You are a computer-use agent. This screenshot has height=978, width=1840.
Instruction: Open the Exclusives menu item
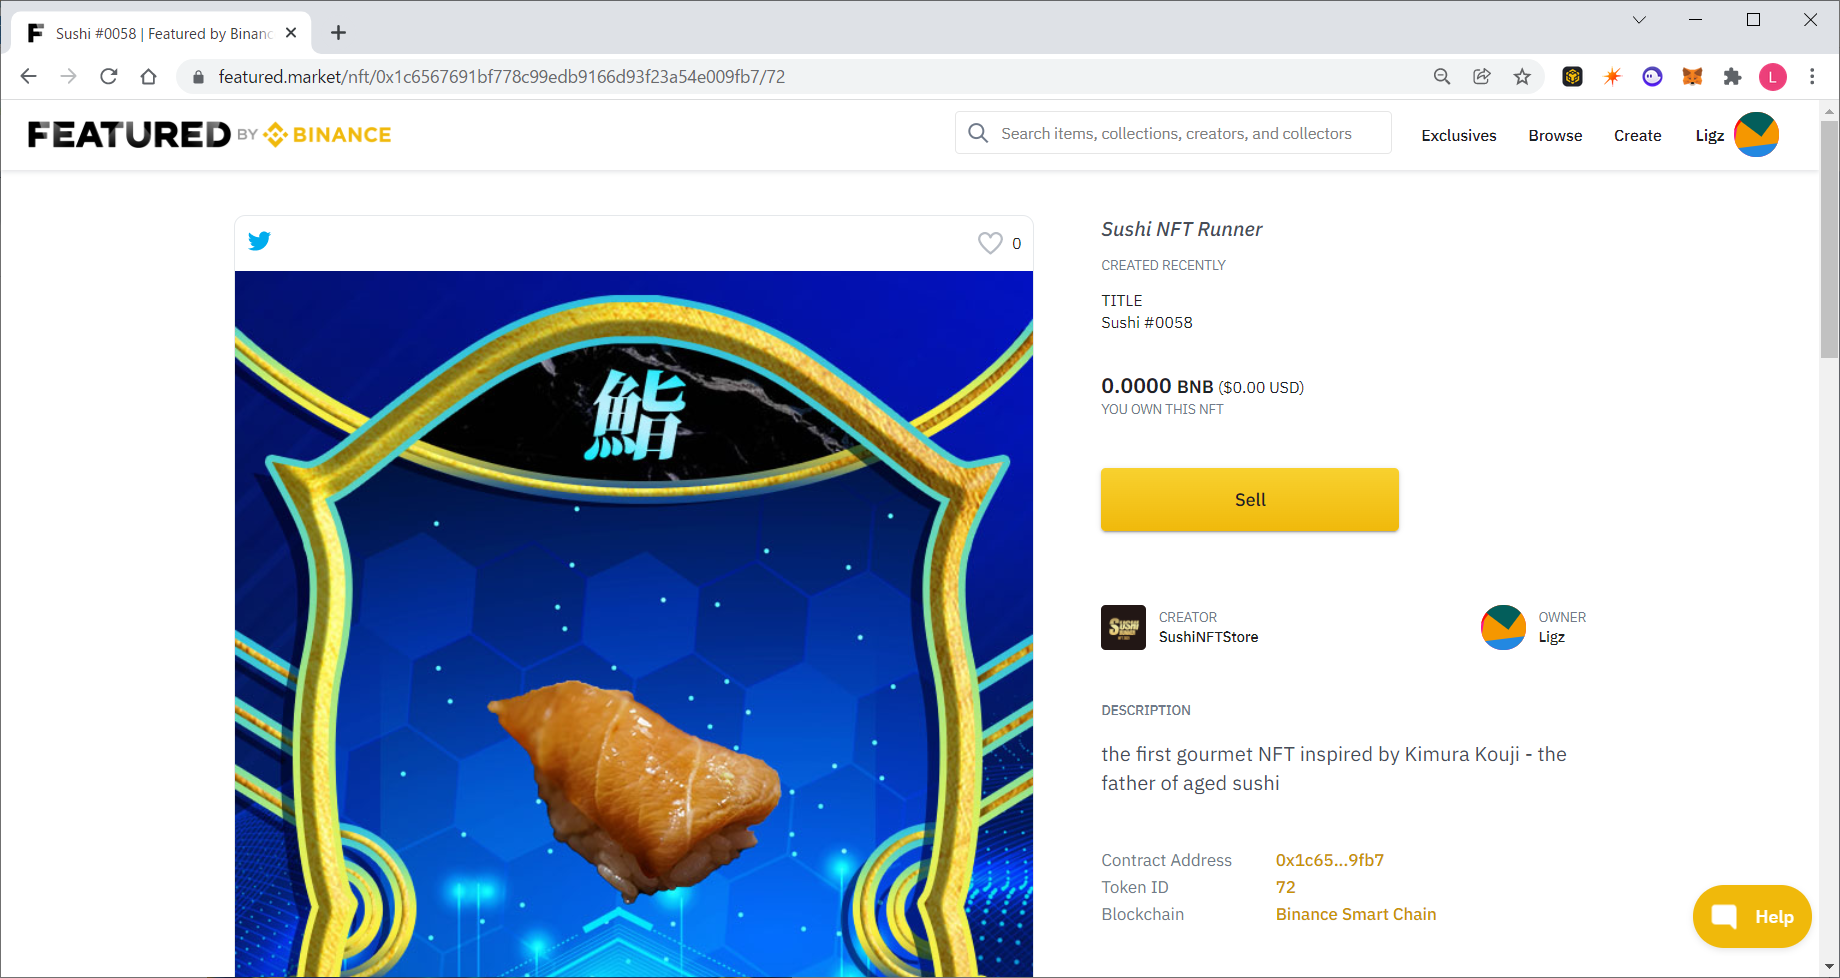tap(1459, 136)
